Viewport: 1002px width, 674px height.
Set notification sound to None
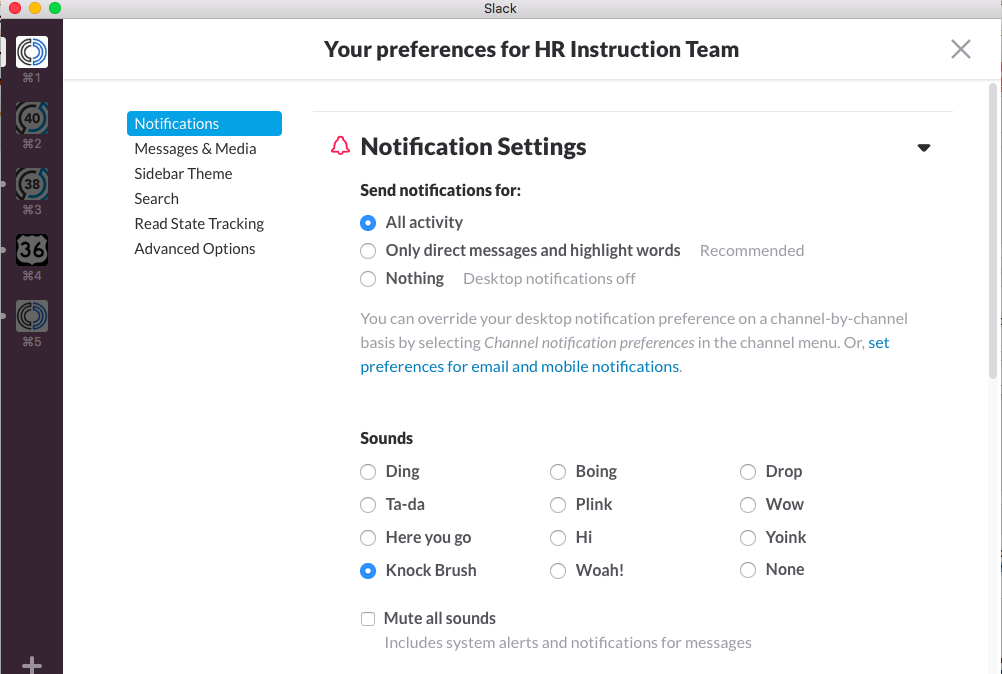tap(748, 570)
